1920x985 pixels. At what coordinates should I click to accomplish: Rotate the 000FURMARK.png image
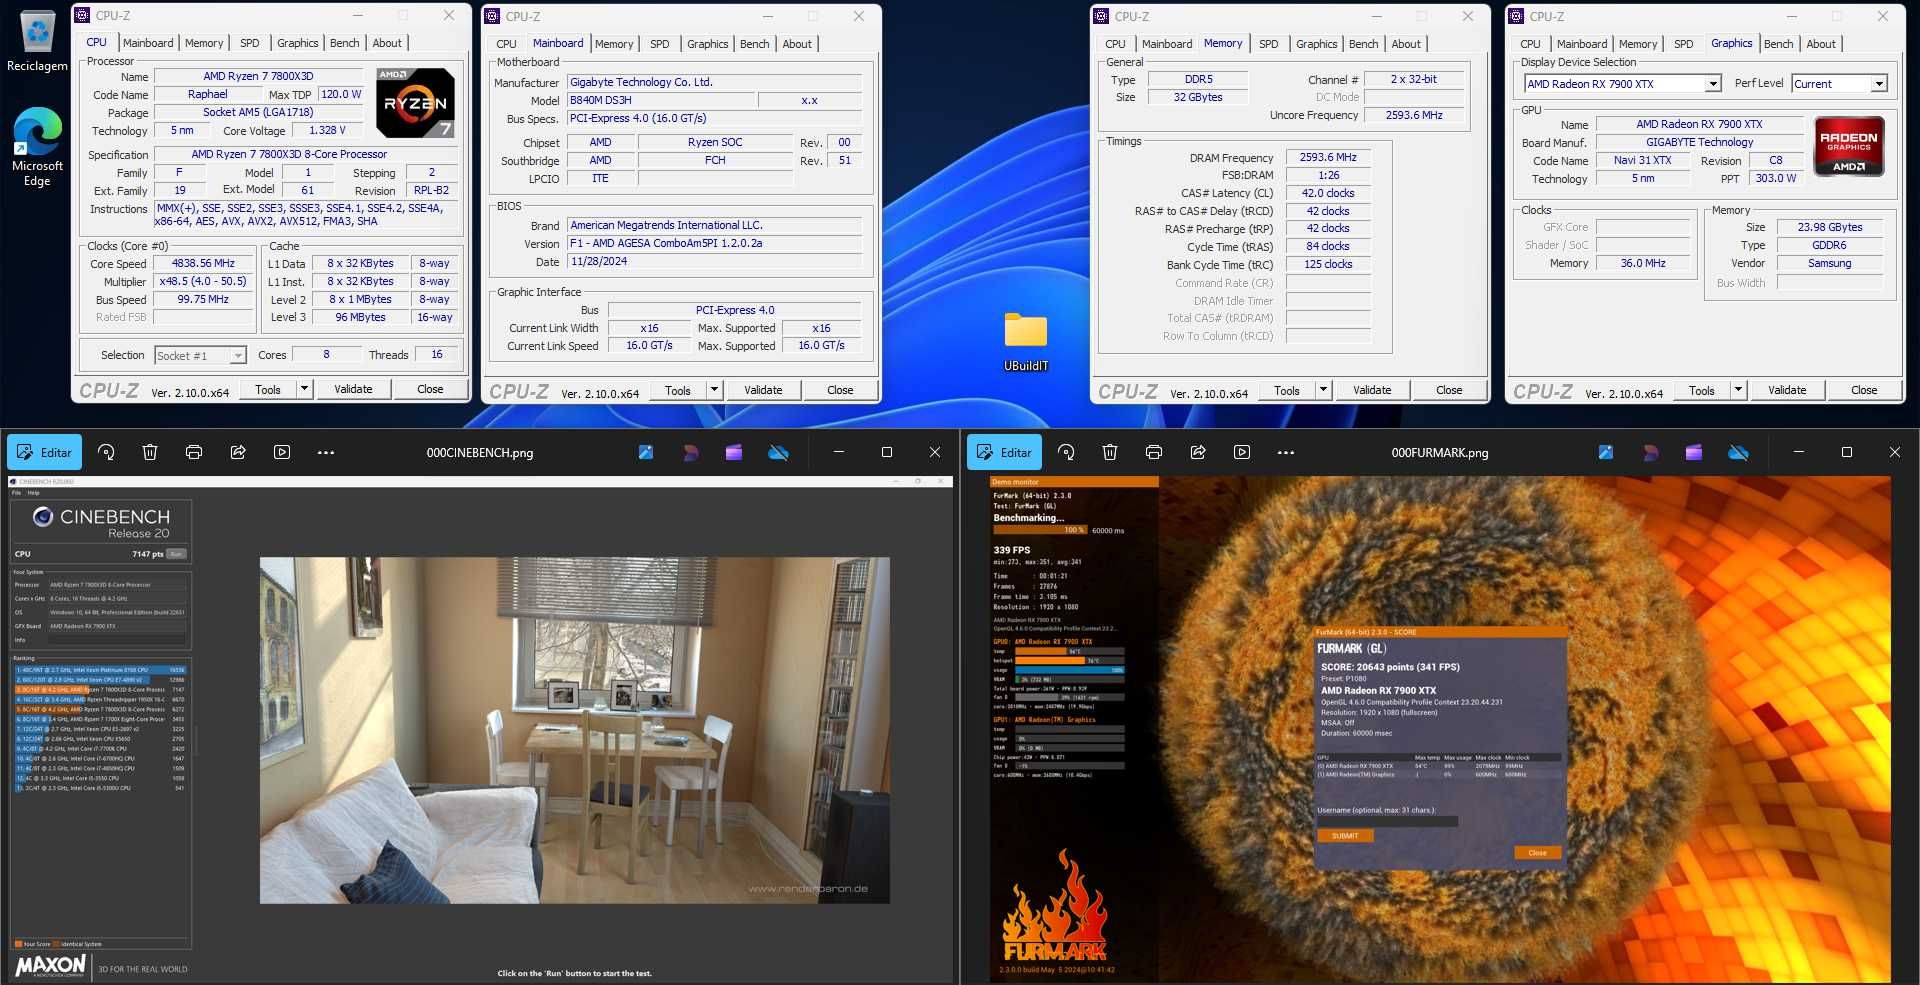pos(1066,452)
